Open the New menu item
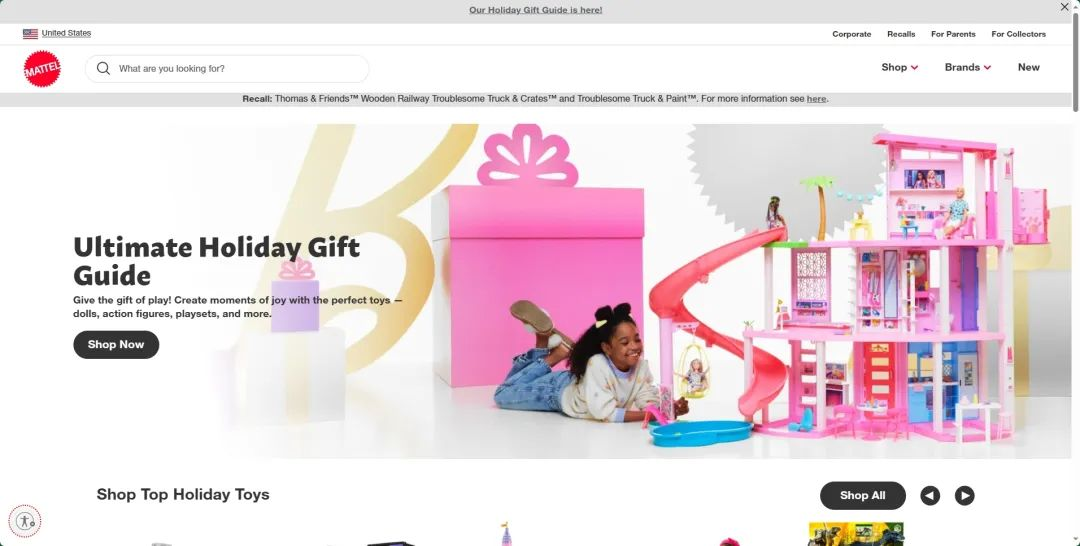 (1028, 67)
